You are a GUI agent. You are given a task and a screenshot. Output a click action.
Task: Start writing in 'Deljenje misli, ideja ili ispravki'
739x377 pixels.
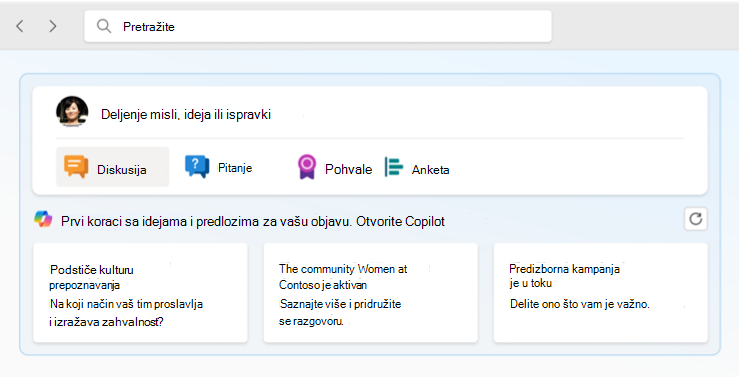(x=186, y=115)
